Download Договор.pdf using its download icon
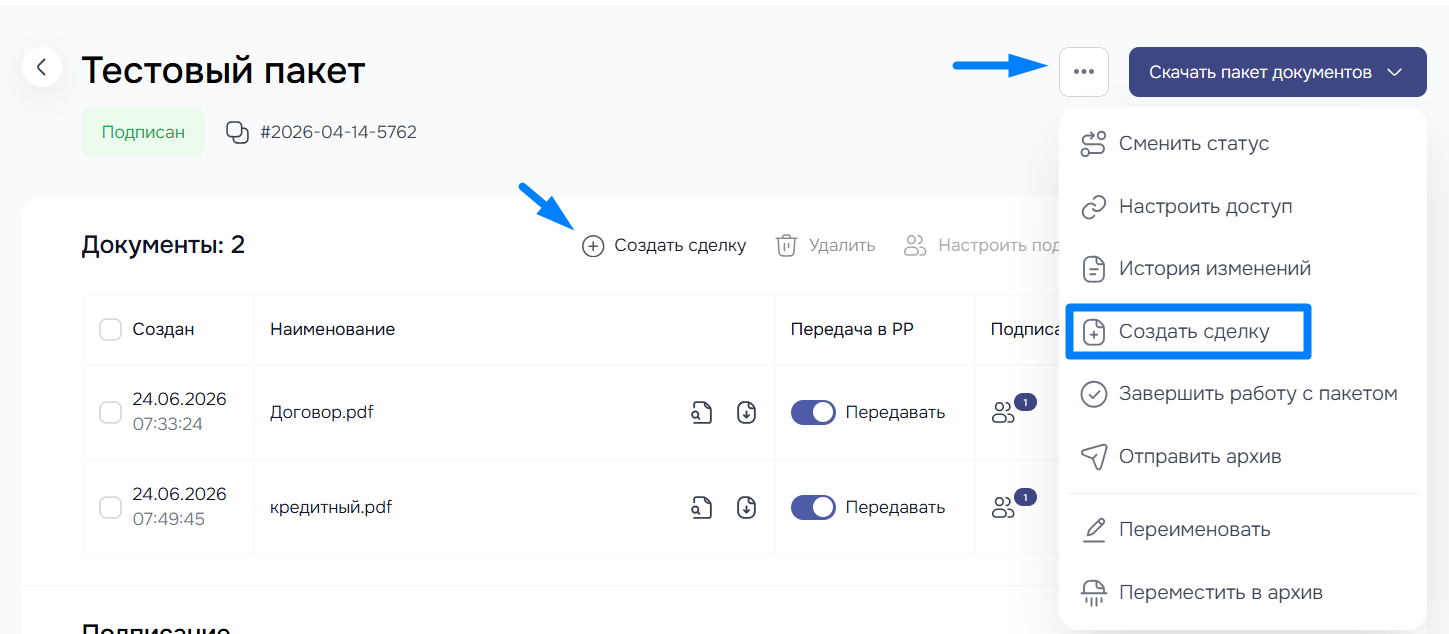Image resolution: width=1449 pixels, height=634 pixels. coord(746,412)
